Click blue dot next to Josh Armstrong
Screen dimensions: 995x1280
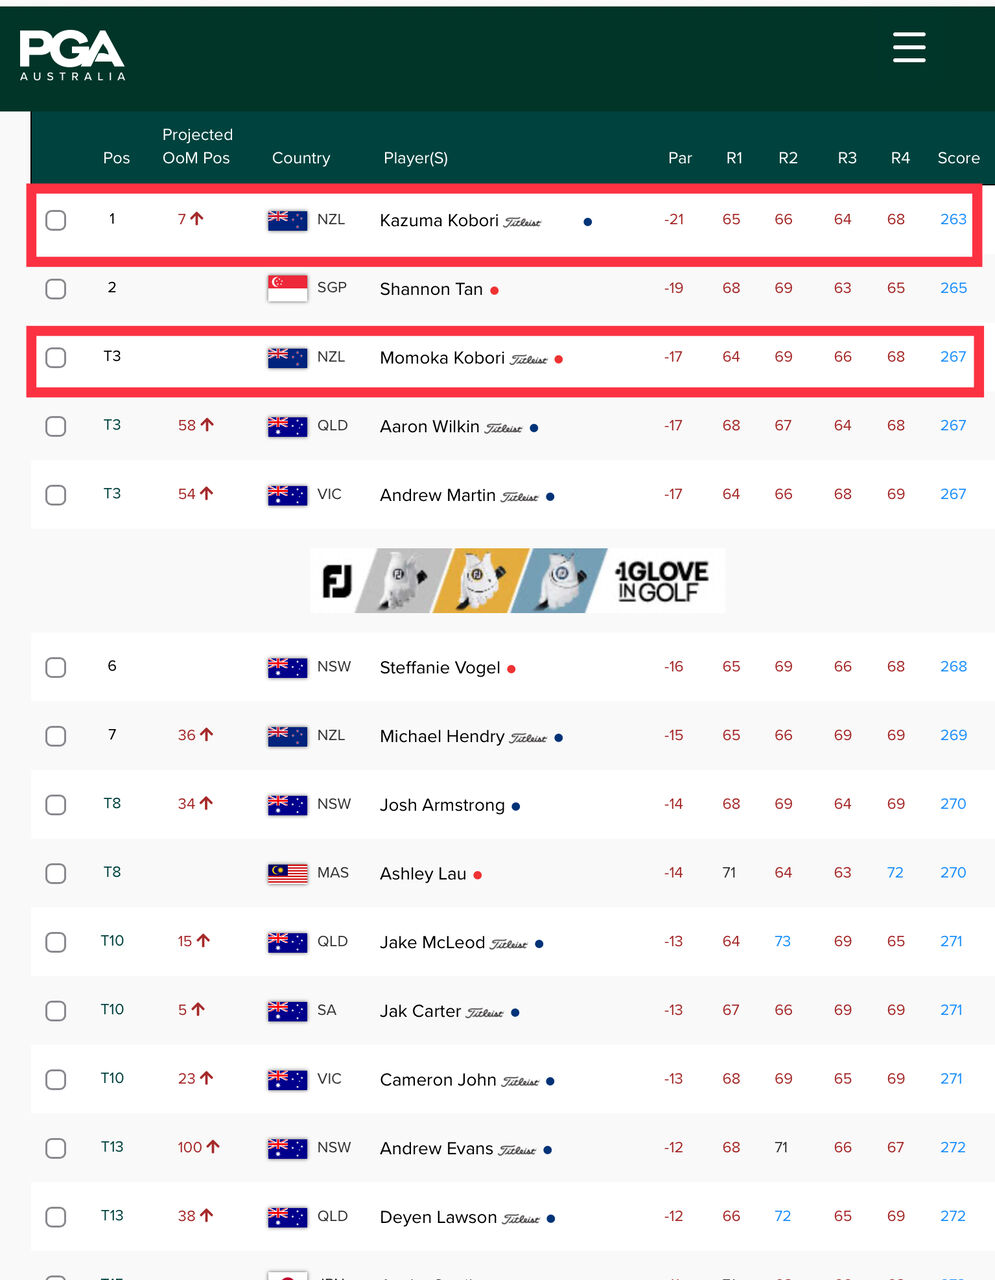[516, 806]
